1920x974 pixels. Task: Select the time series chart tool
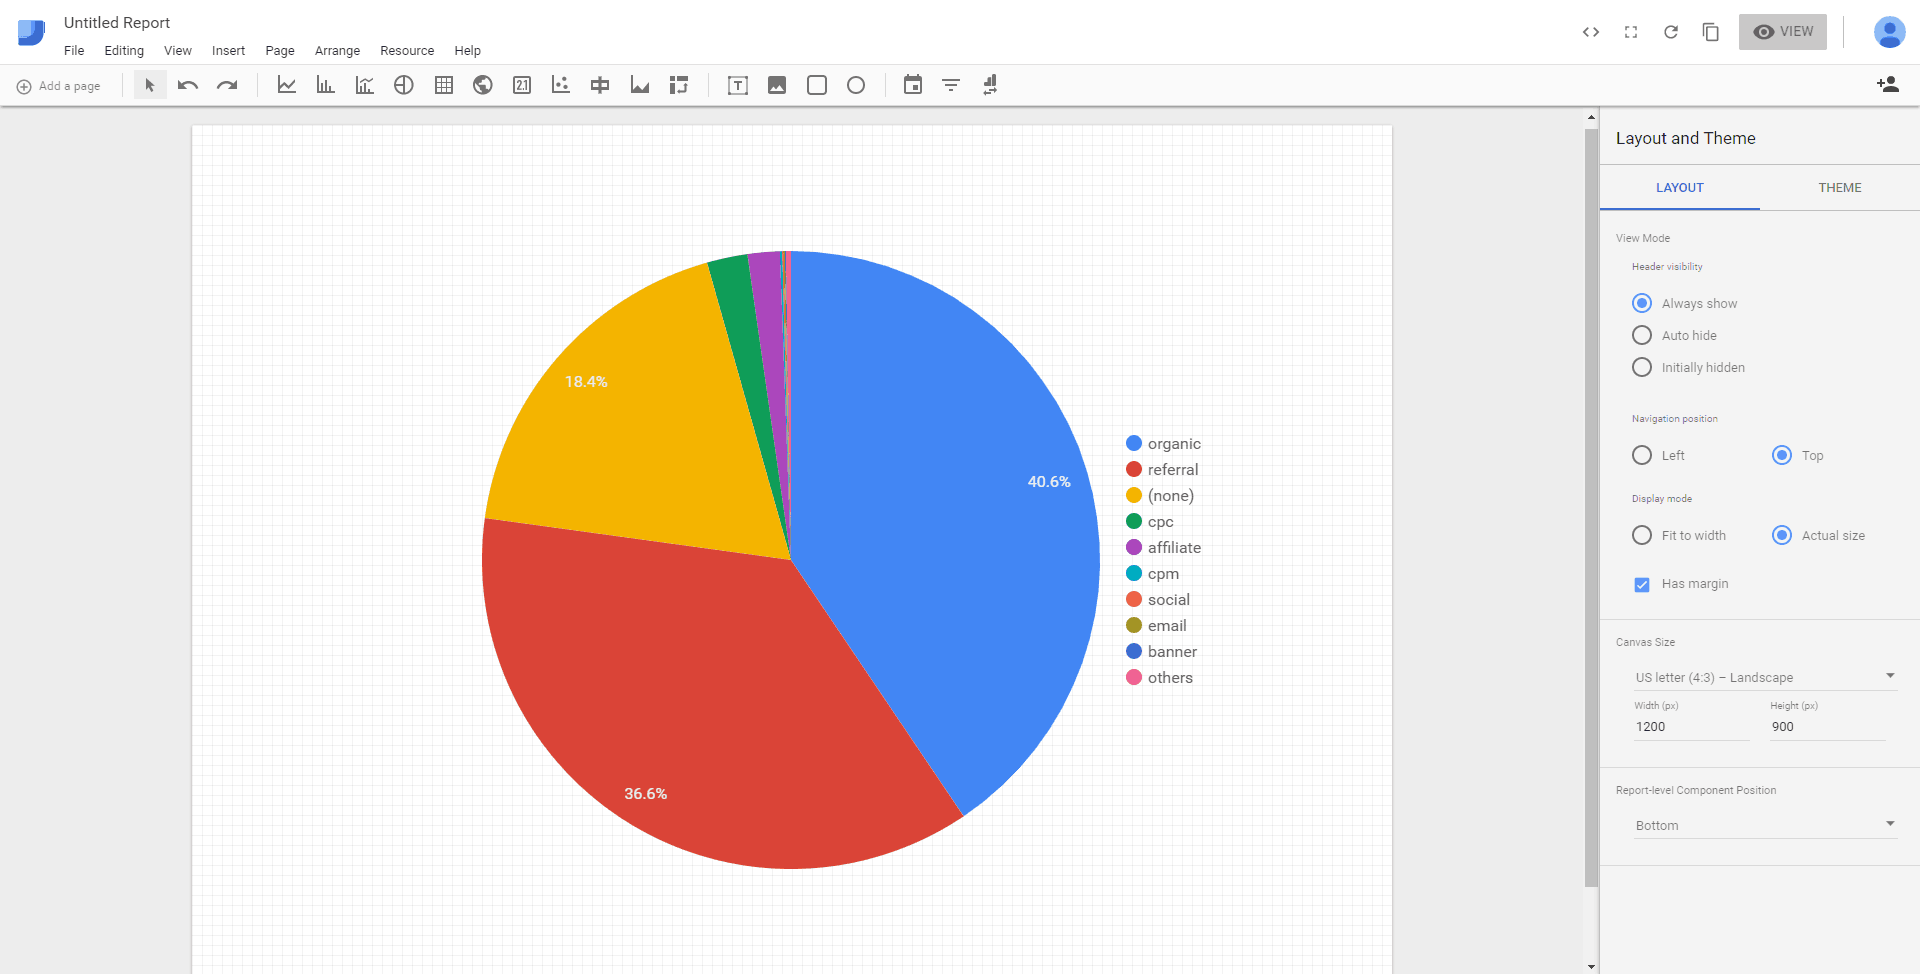pyautogui.click(x=287, y=85)
